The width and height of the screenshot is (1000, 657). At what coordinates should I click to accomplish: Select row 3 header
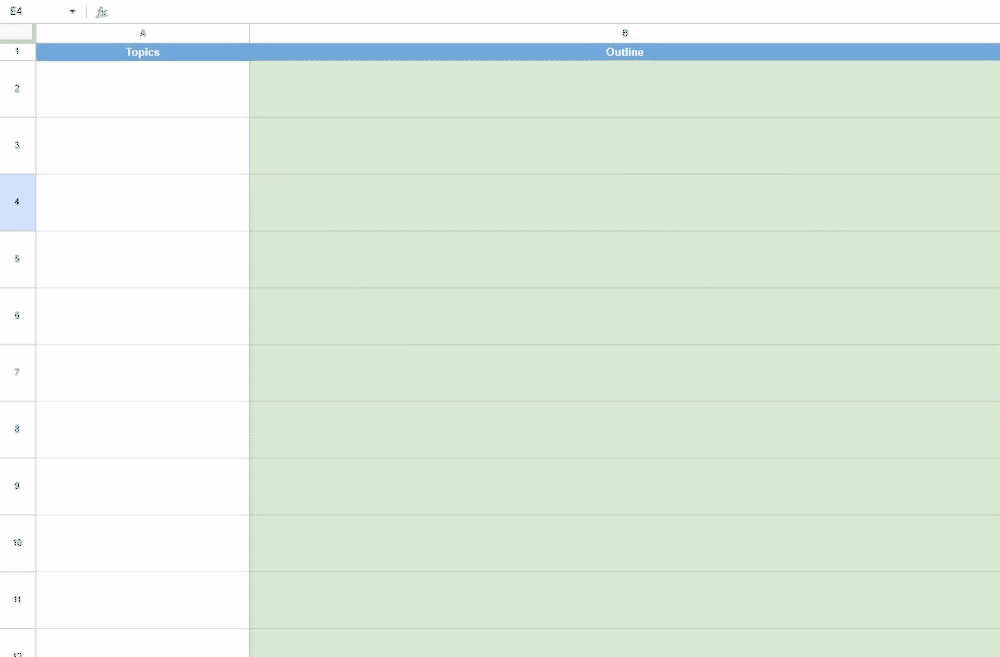point(17,145)
